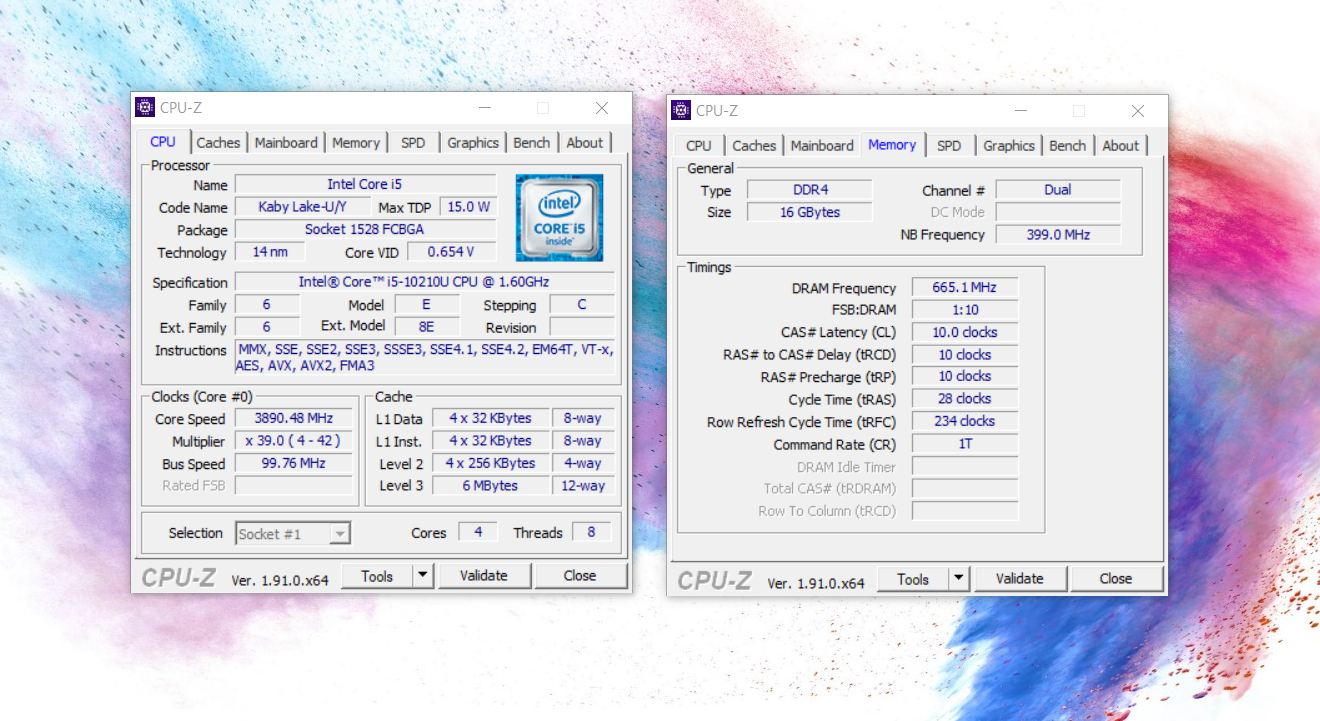This screenshot has height=721, width=1320.
Task: Click the Code Name value 'Kaby Lake-U/Y'
Action: pos(302,207)
